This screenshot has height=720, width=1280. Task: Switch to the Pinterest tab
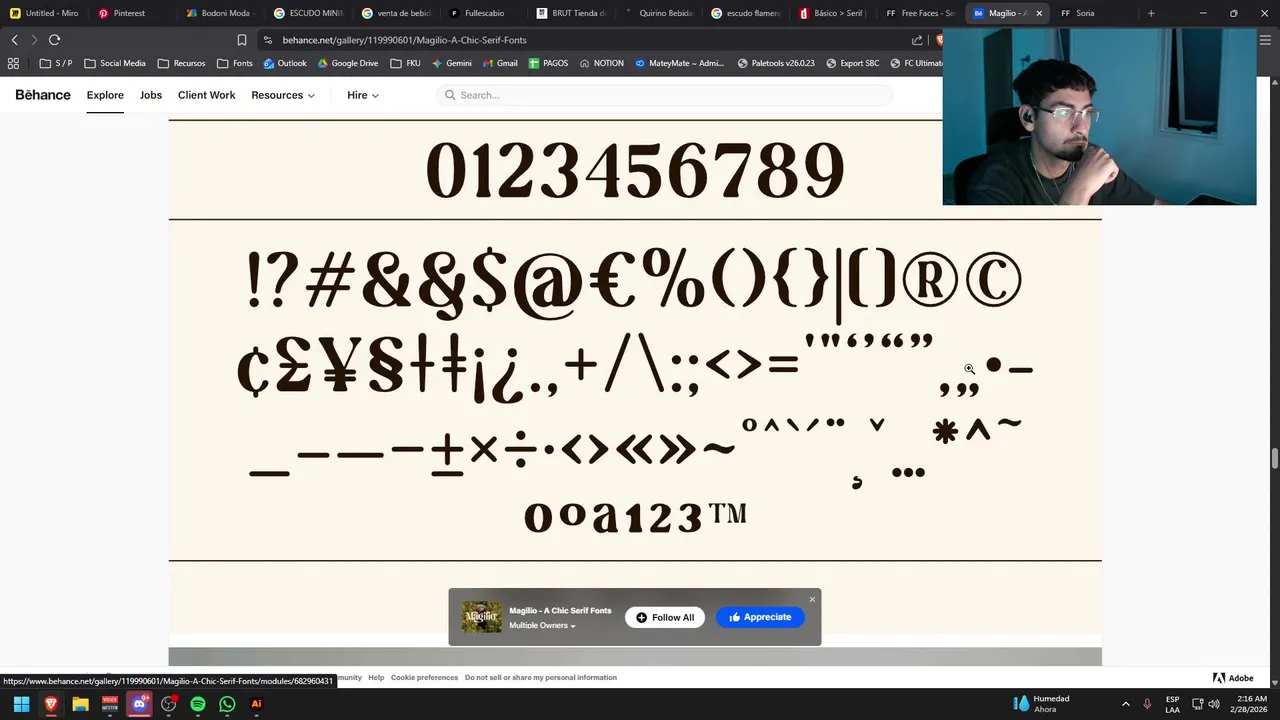click(x=131, y=13)
